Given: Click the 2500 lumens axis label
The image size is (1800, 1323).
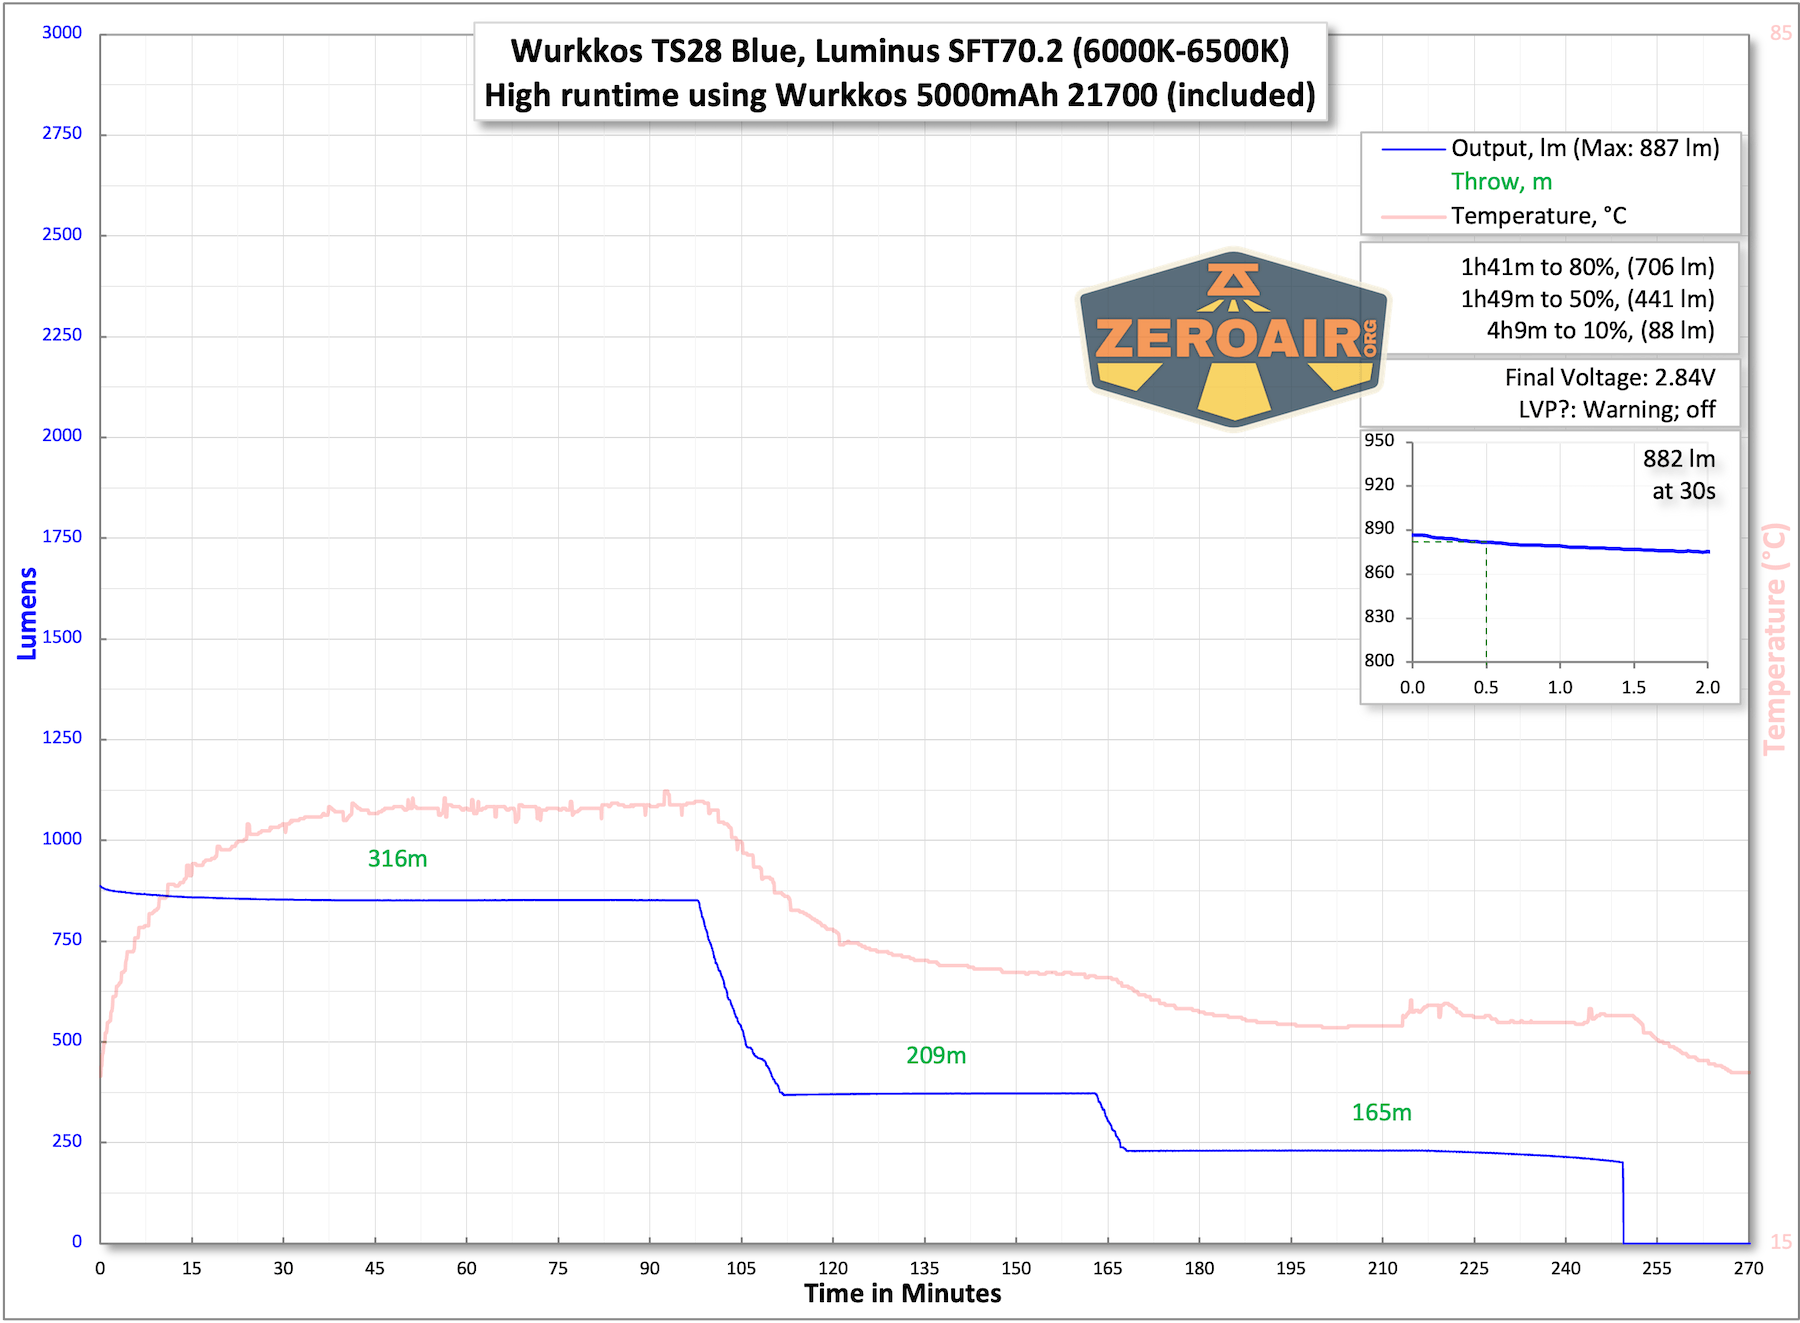Looking at the screenshot, I should tap(62, 235).
